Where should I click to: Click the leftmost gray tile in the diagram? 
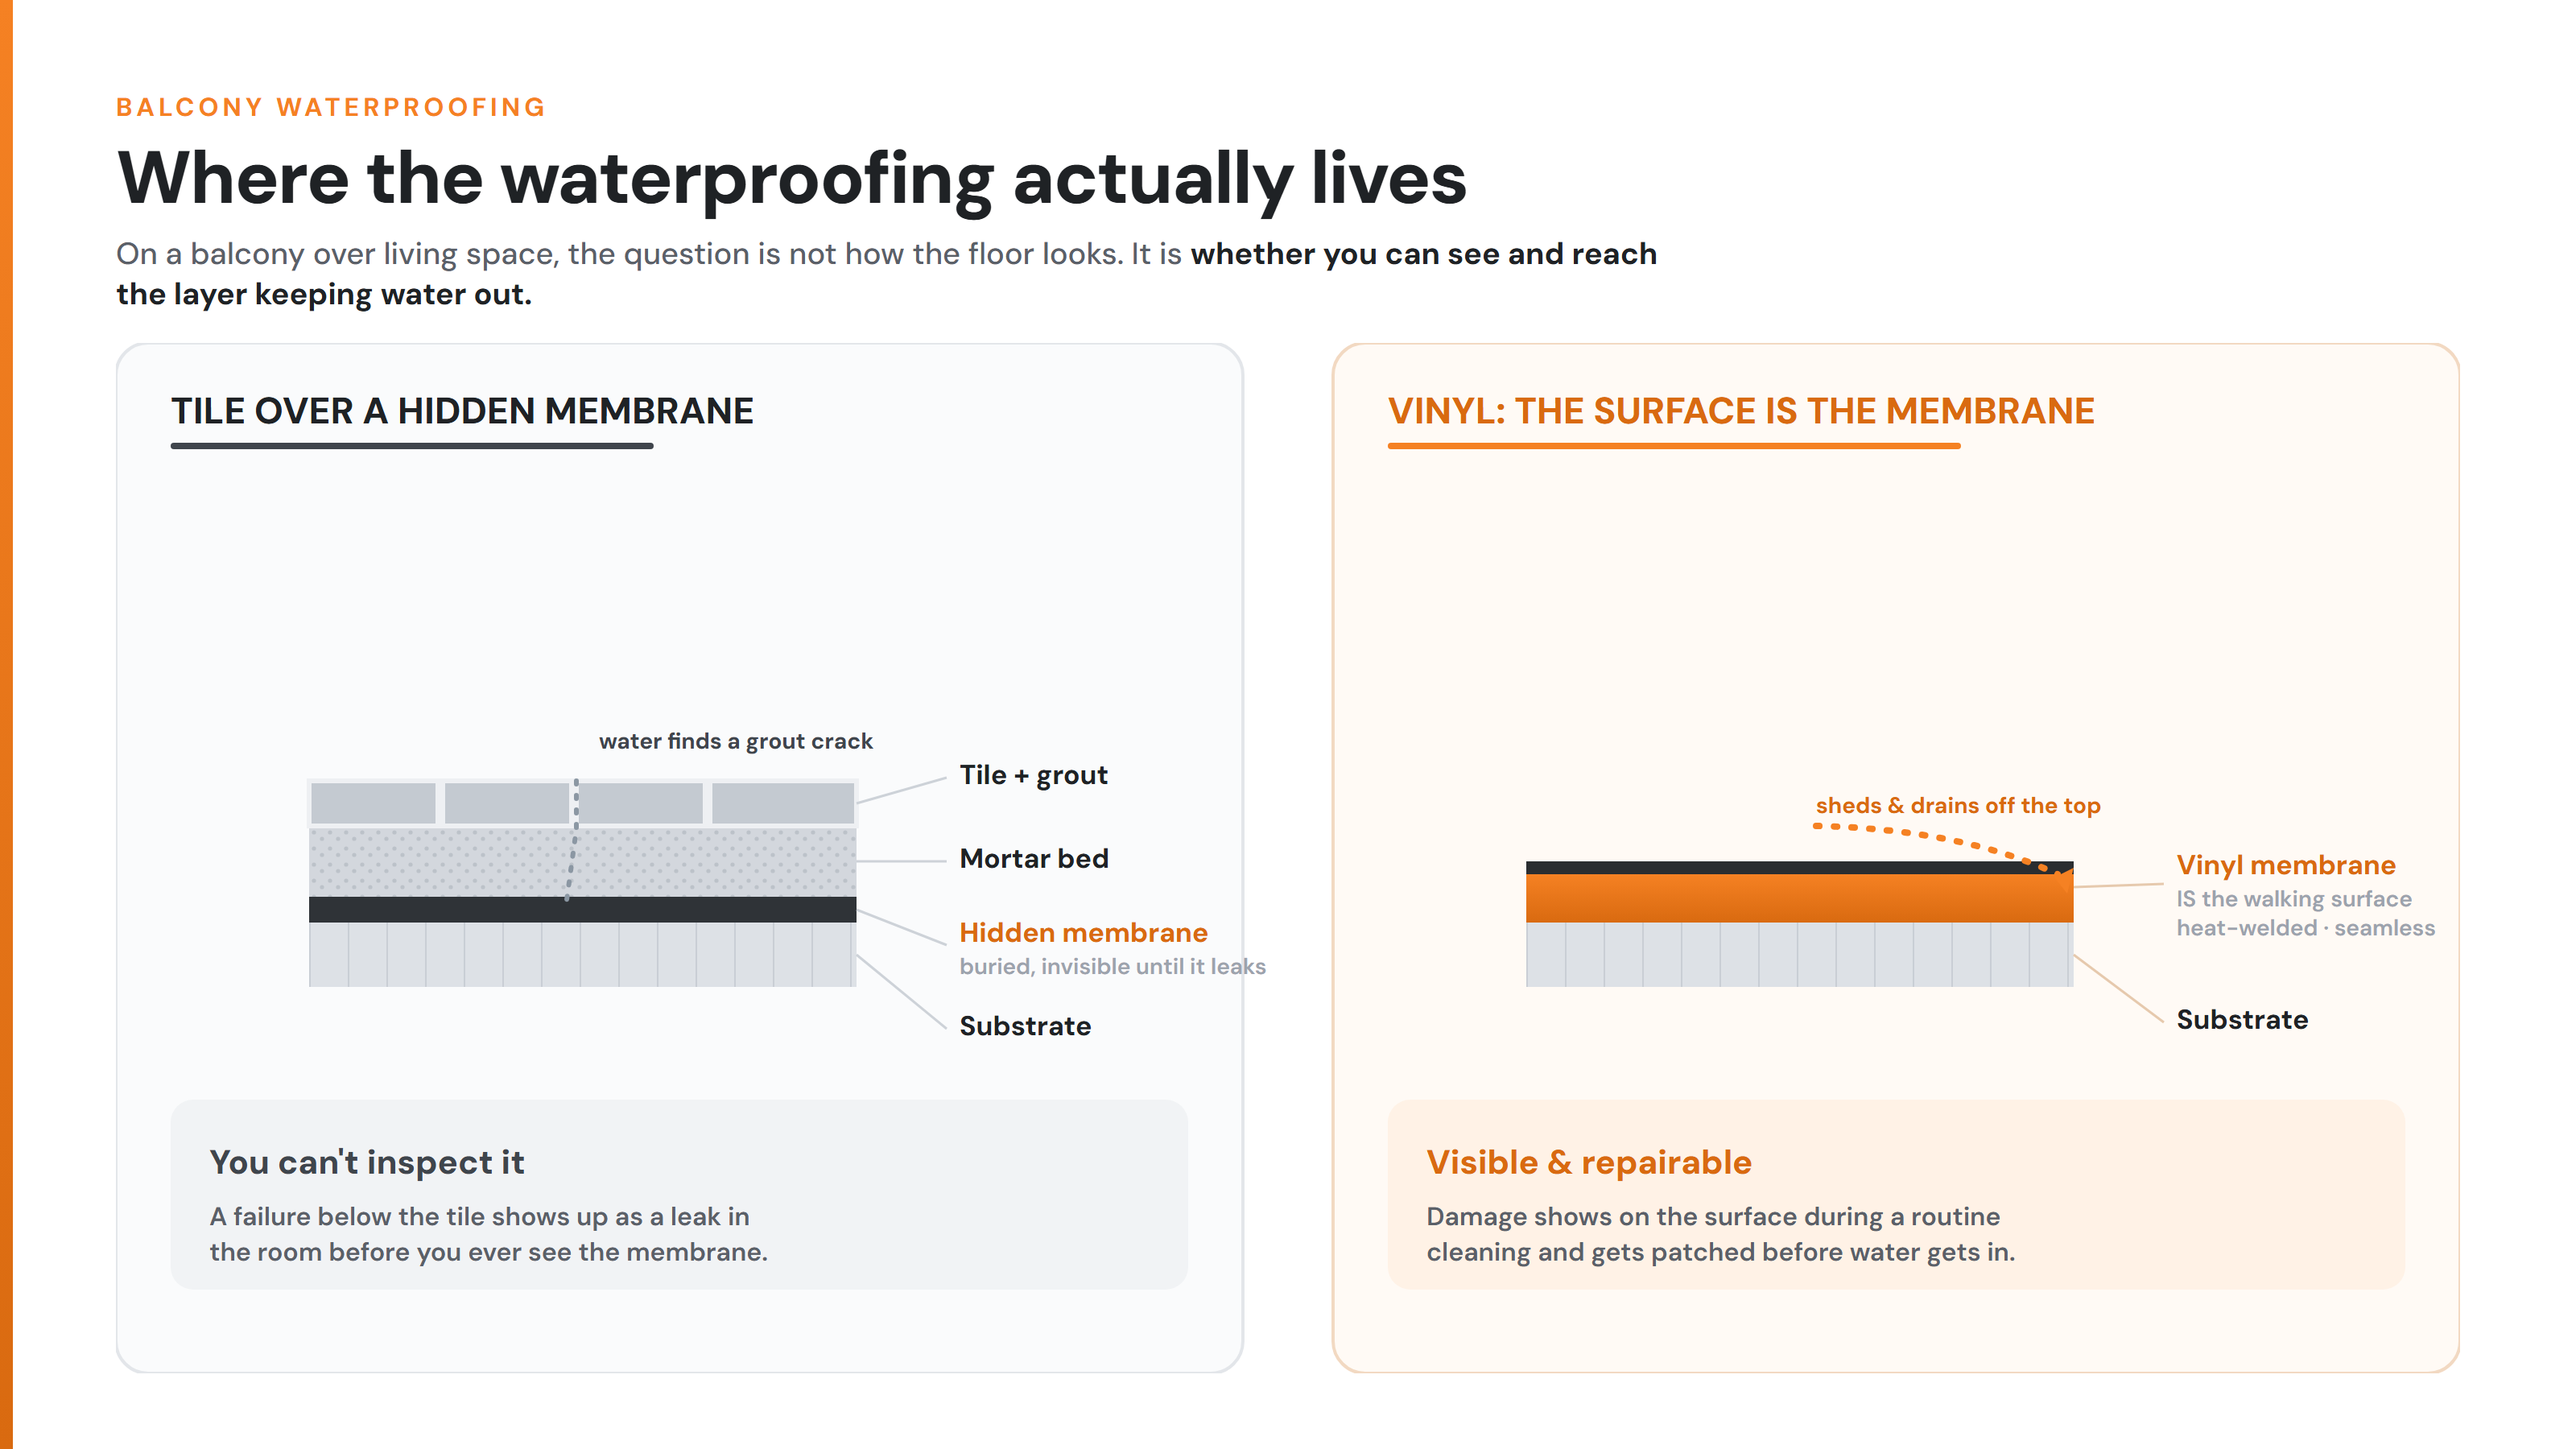click(373, 803)
